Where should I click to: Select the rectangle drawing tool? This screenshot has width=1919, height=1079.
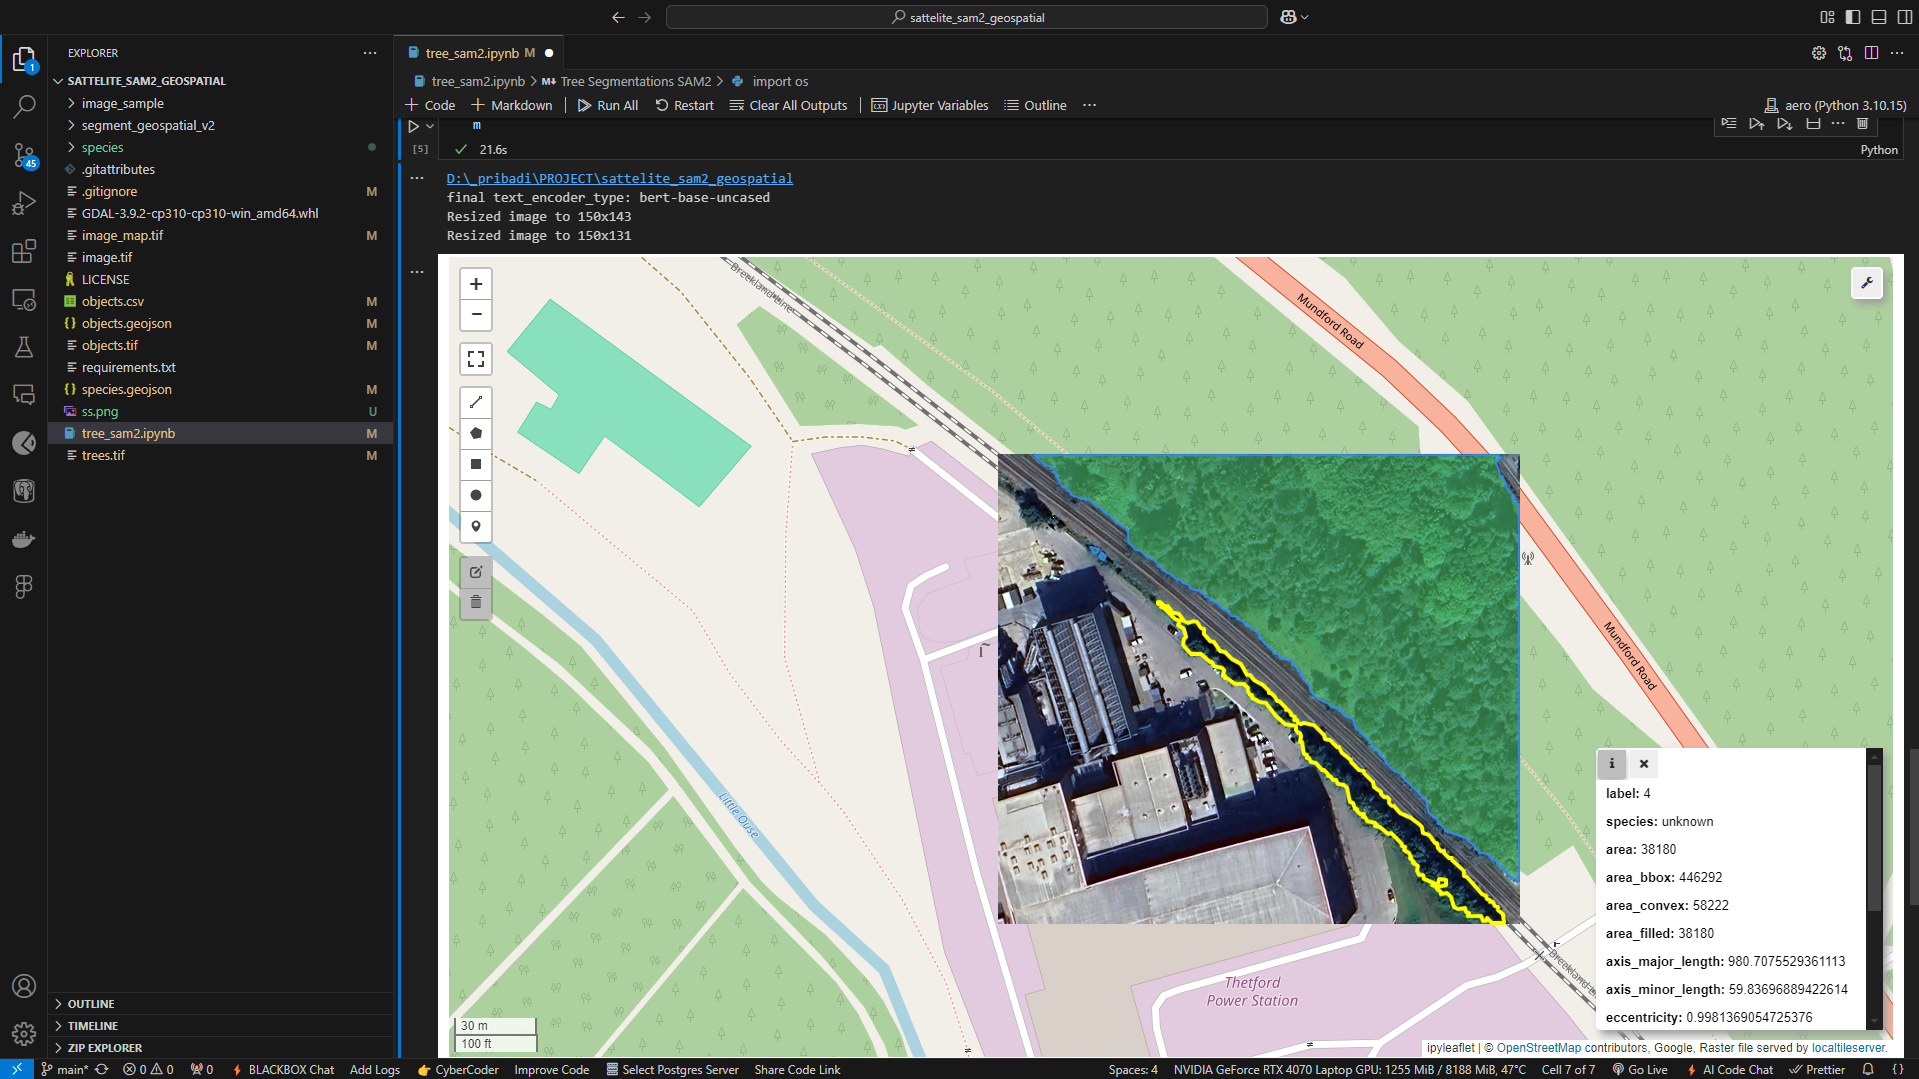[476, 464]
